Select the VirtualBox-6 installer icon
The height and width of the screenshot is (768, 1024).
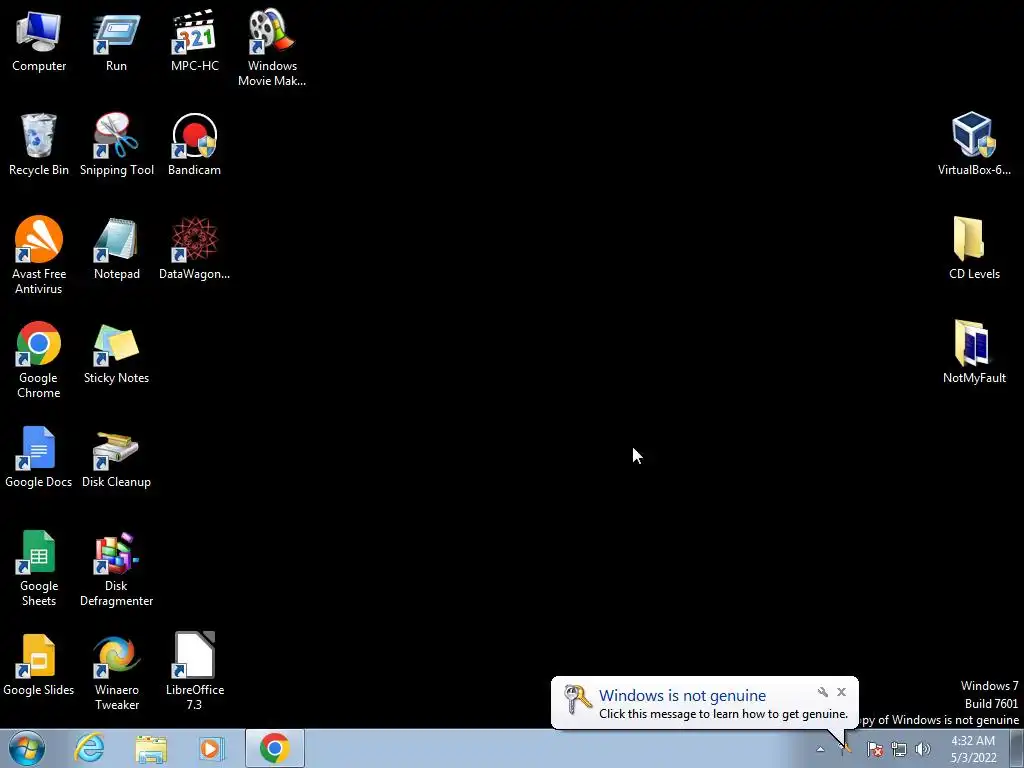click(x=974, y=144)
